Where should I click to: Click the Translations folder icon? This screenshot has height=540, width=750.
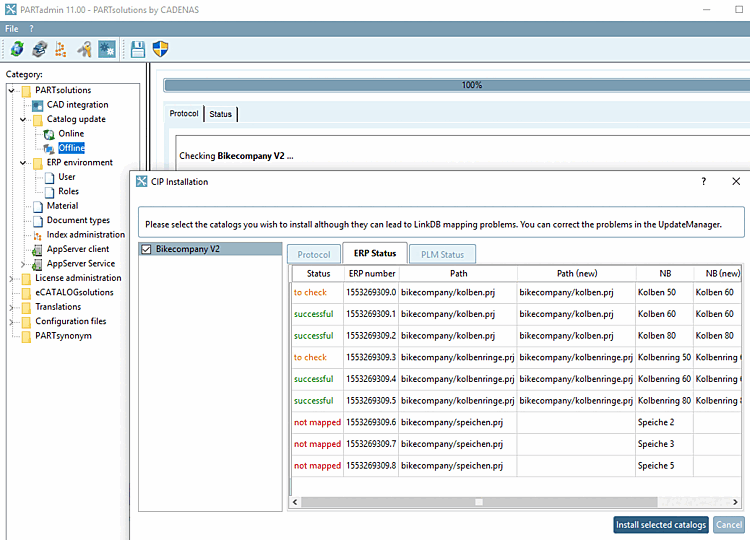click(27, 307)
